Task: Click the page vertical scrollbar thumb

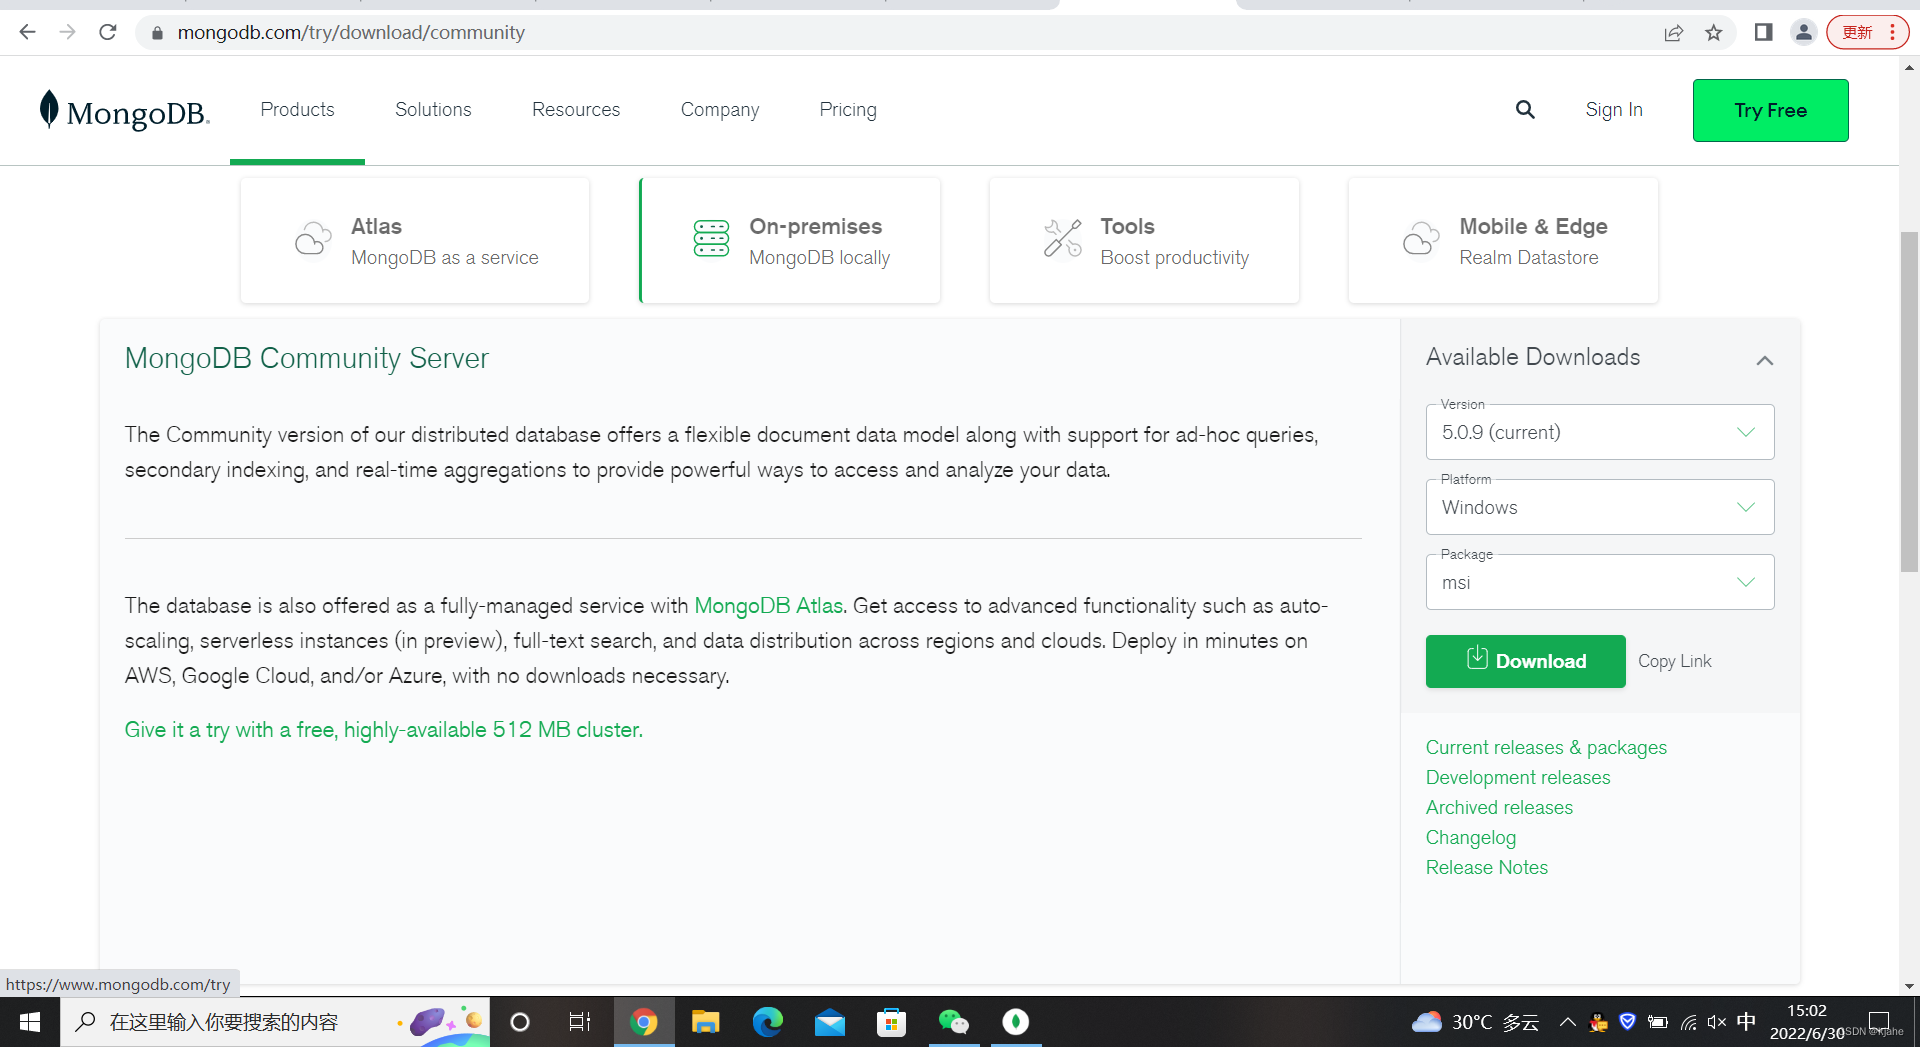Action: pos(1909,401)
